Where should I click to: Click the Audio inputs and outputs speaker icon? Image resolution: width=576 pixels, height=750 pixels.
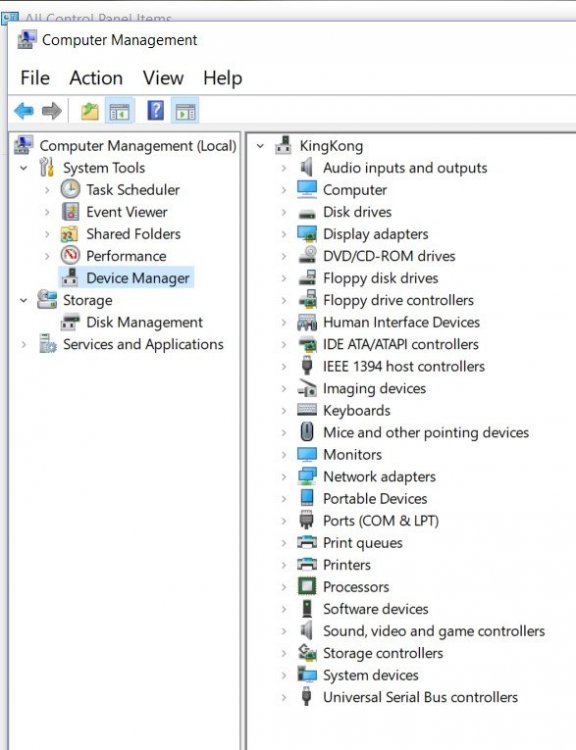pyautogui.click(x=306, y=167)
